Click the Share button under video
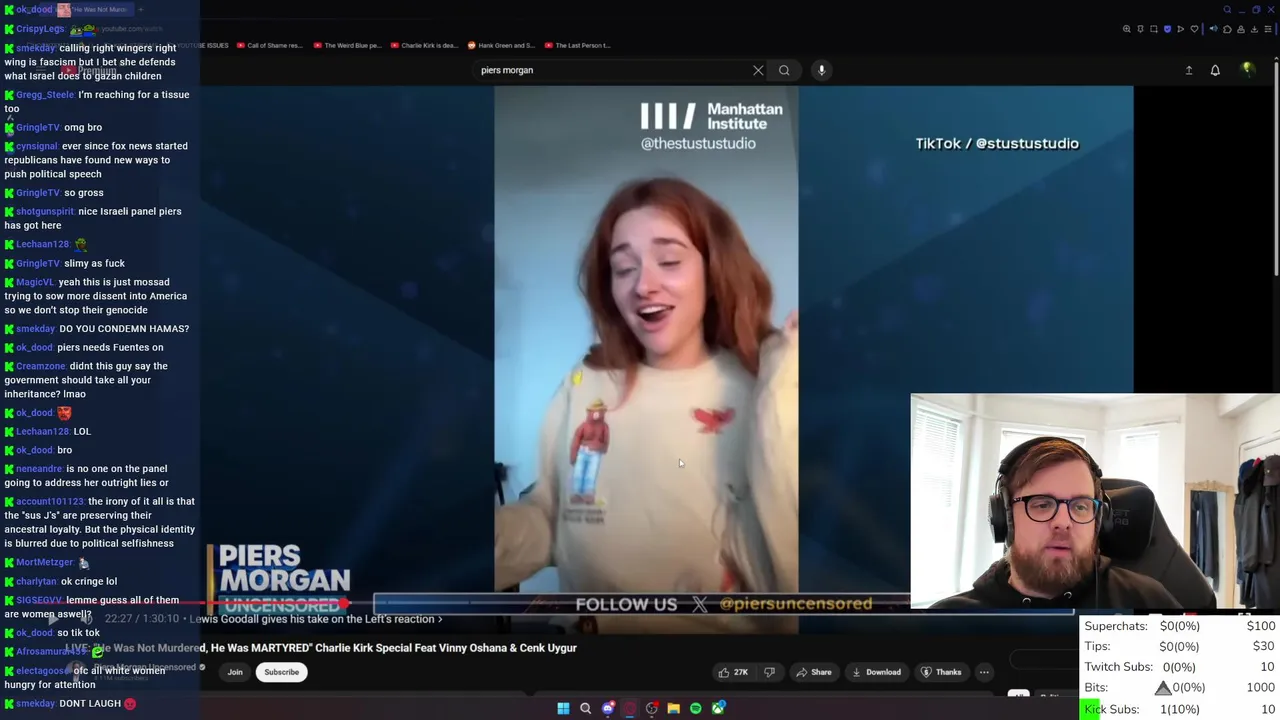The height and width of the screenshot is (720, 1280). coord(814,672)
